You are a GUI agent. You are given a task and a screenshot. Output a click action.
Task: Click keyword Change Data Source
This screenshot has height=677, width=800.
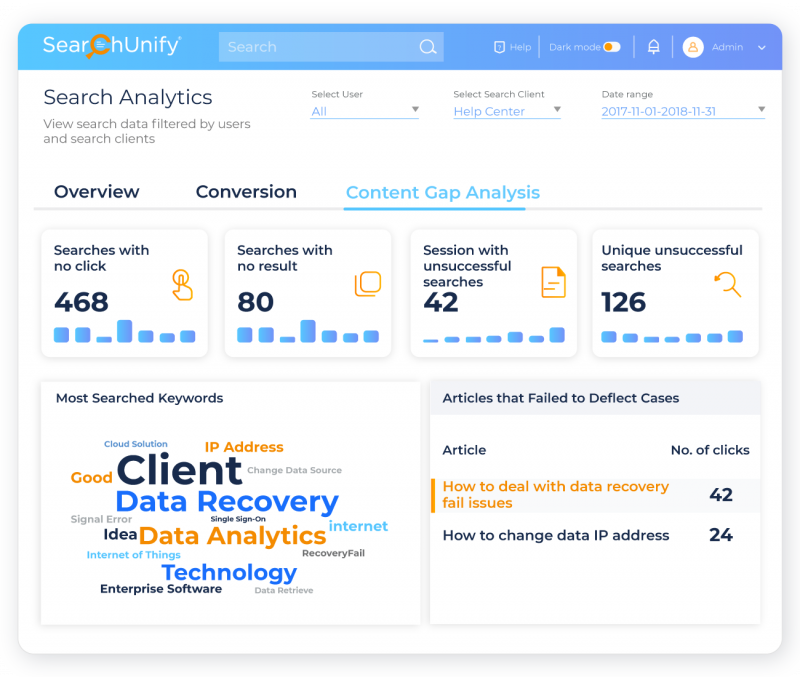pos(294,470)
